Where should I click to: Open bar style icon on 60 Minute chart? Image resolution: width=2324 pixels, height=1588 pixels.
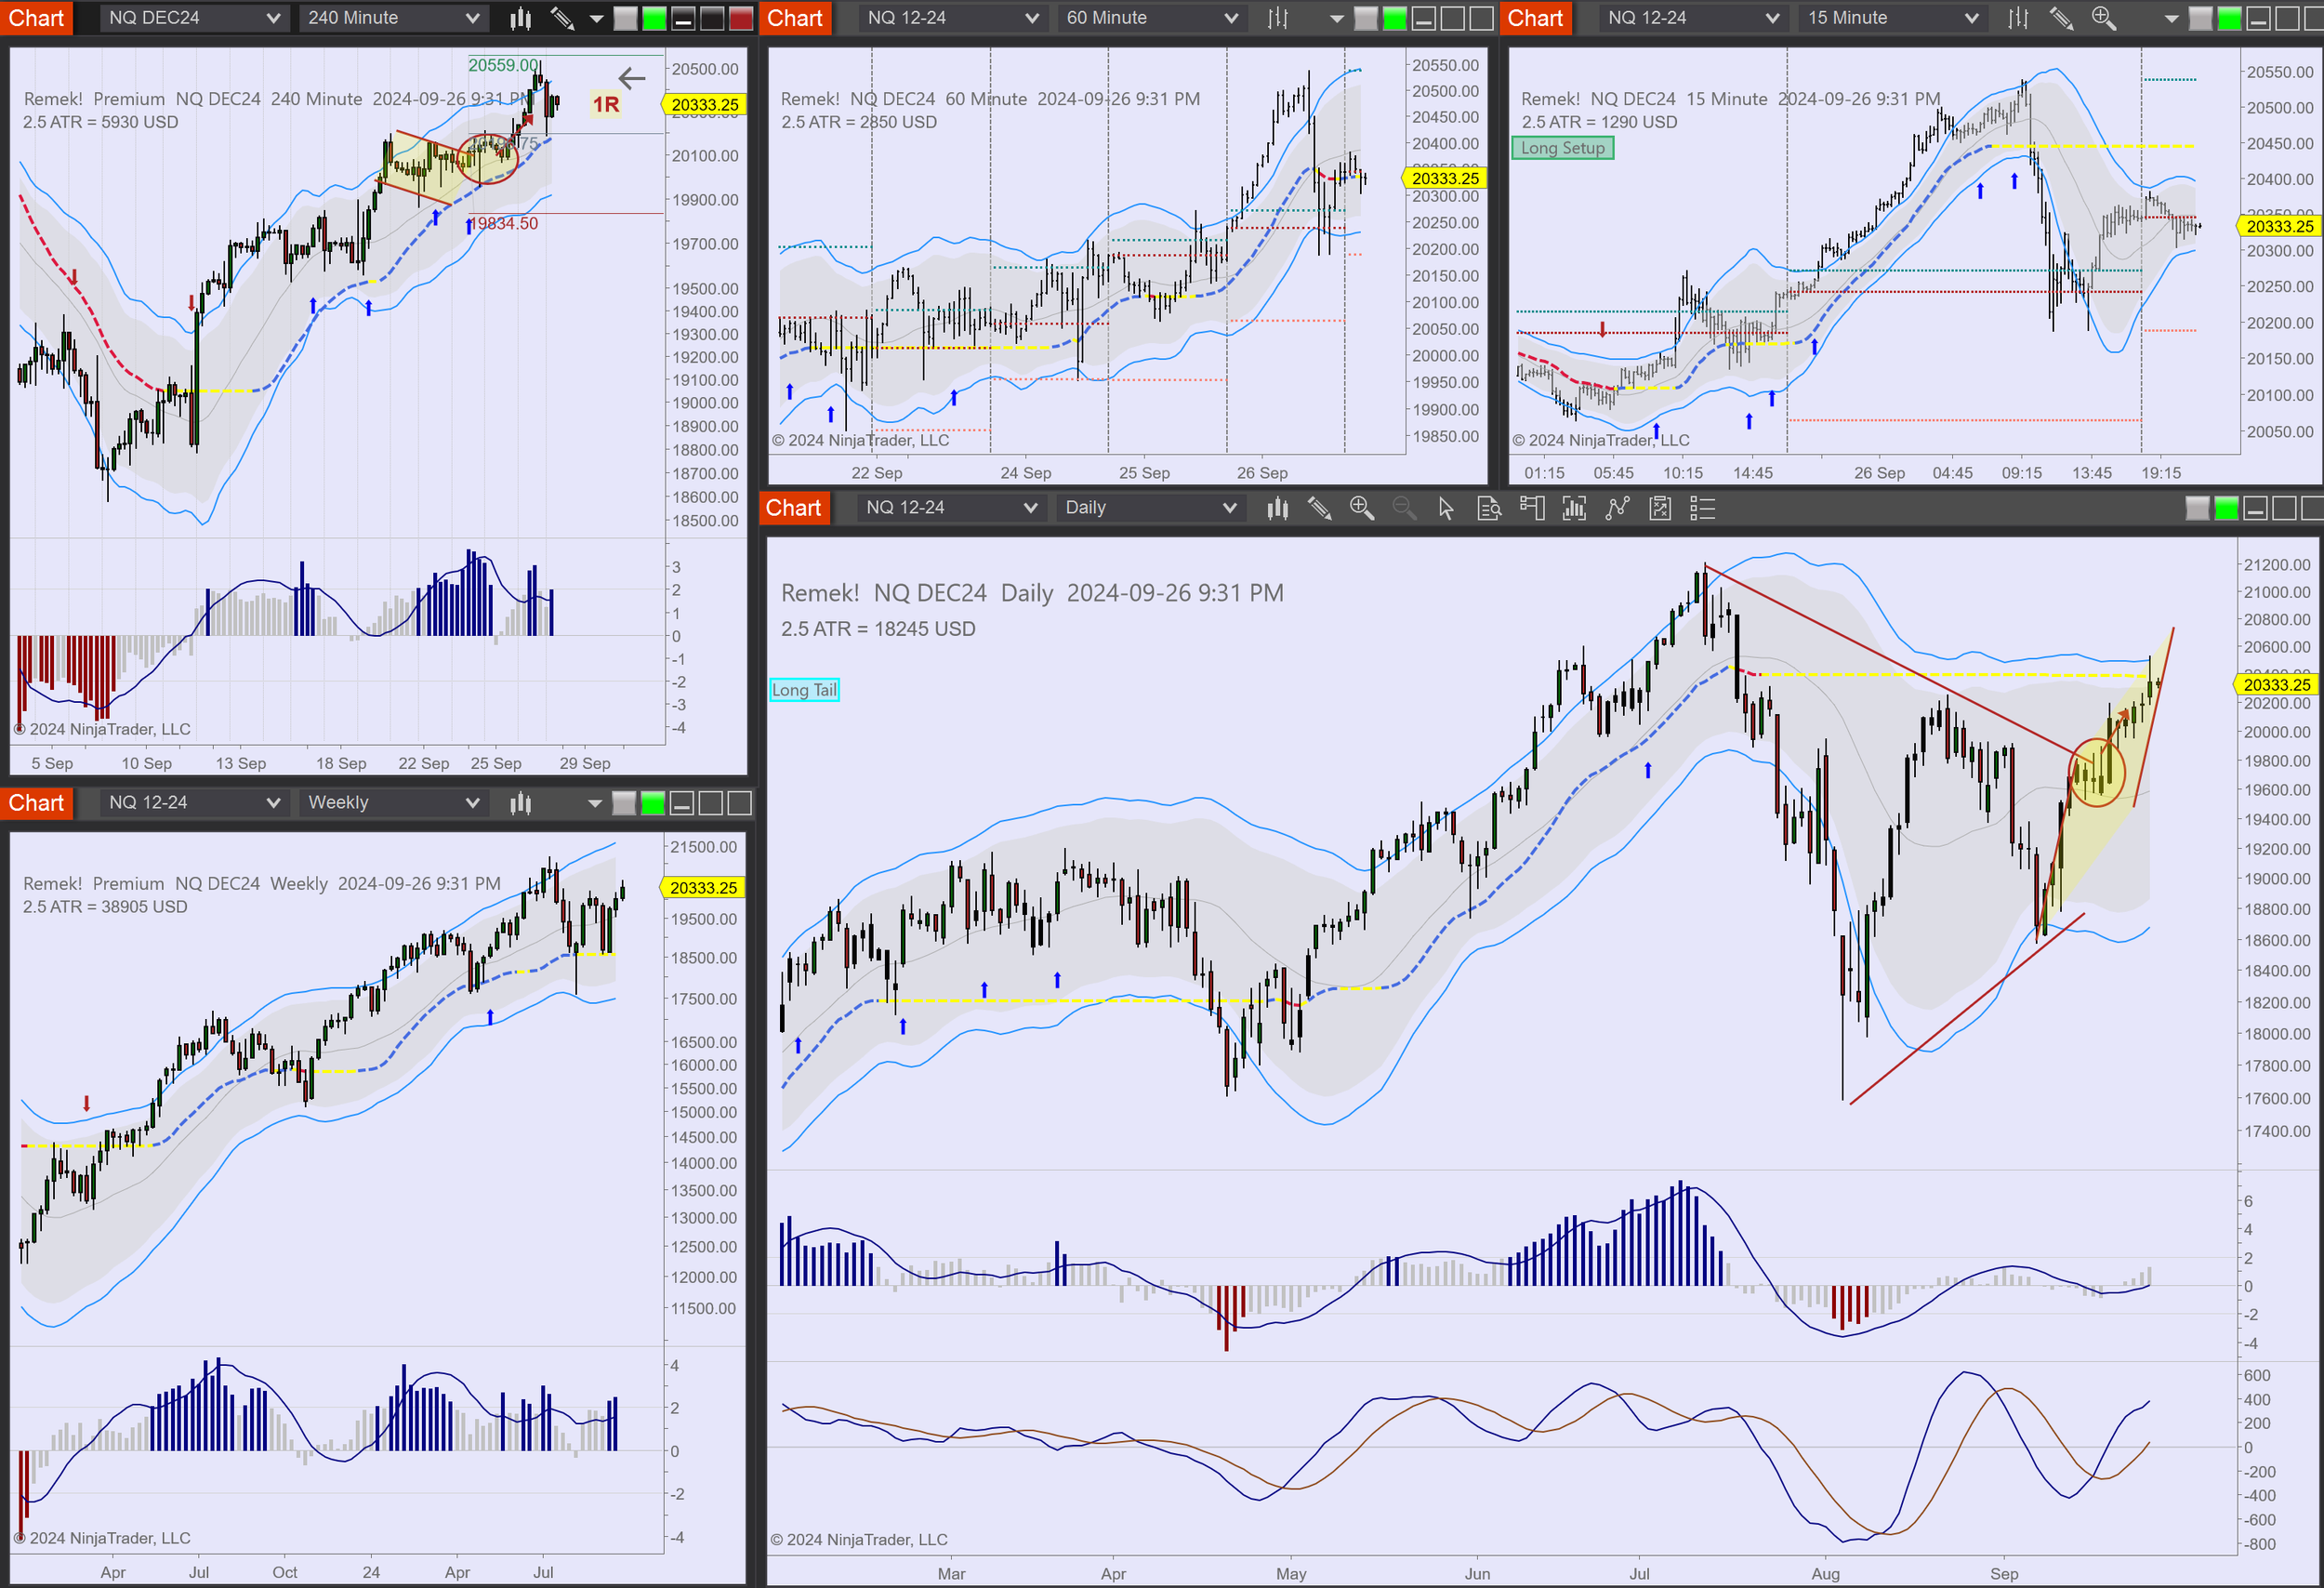(1278, 18)
